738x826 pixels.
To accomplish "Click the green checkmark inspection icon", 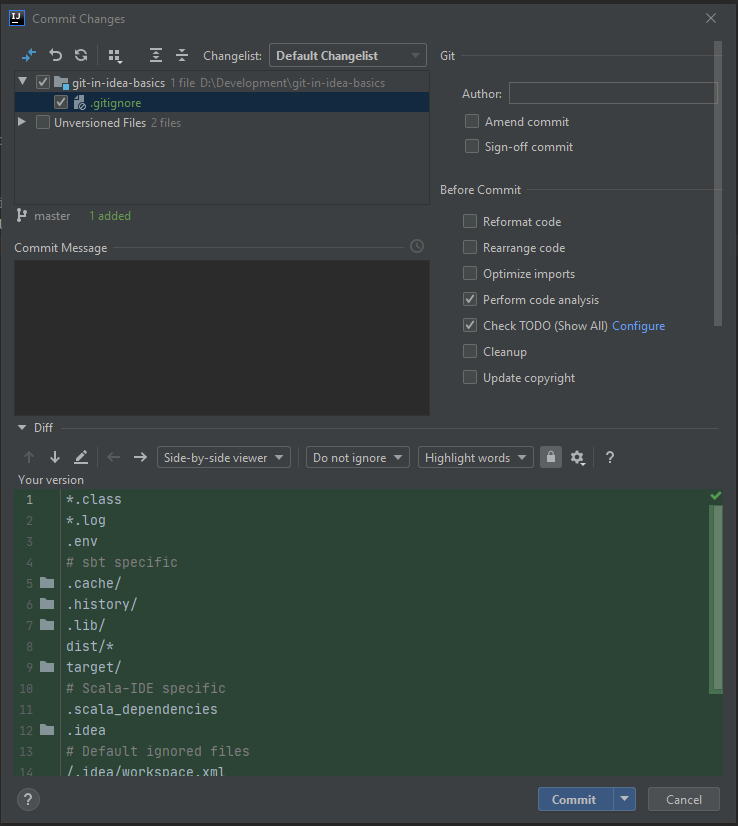I will pyautogui.click(x=715, y=495).
